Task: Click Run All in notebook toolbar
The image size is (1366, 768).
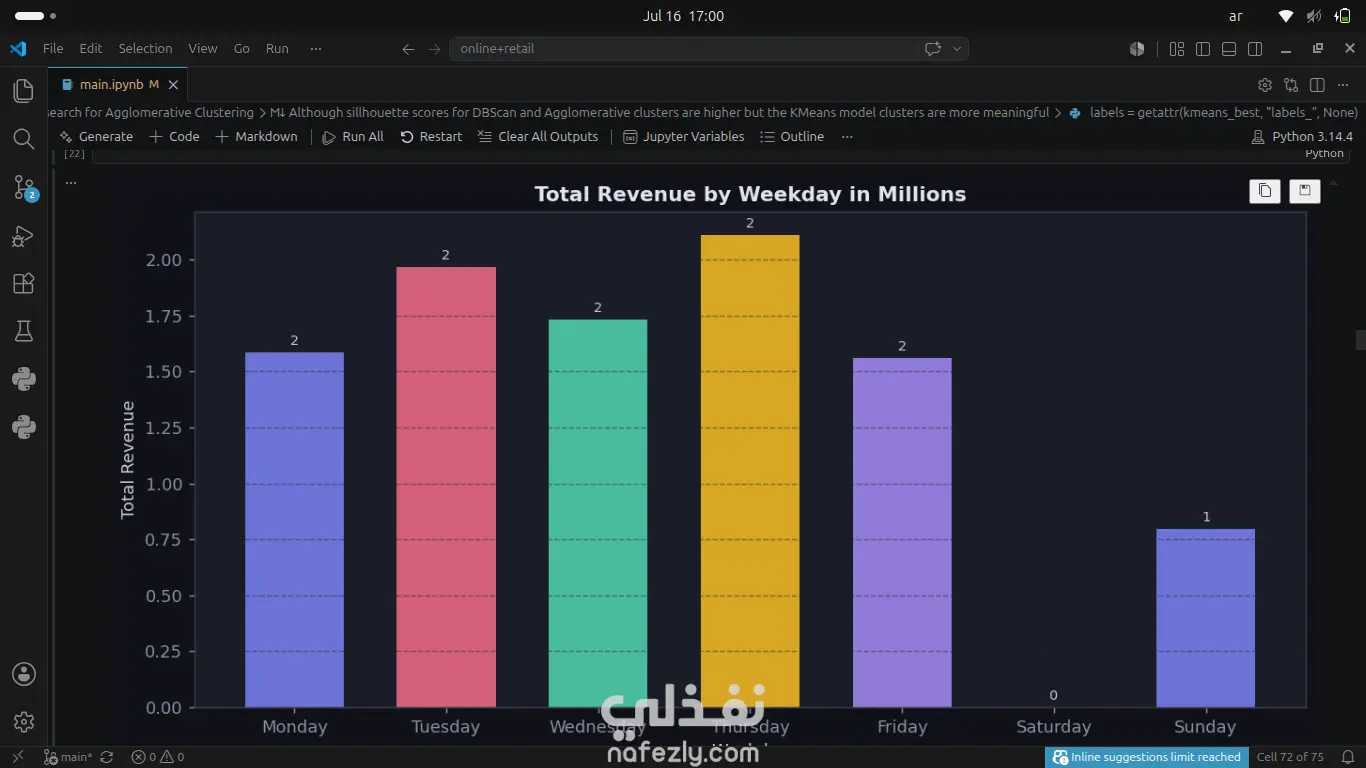Action: click(x=353, y=136)
